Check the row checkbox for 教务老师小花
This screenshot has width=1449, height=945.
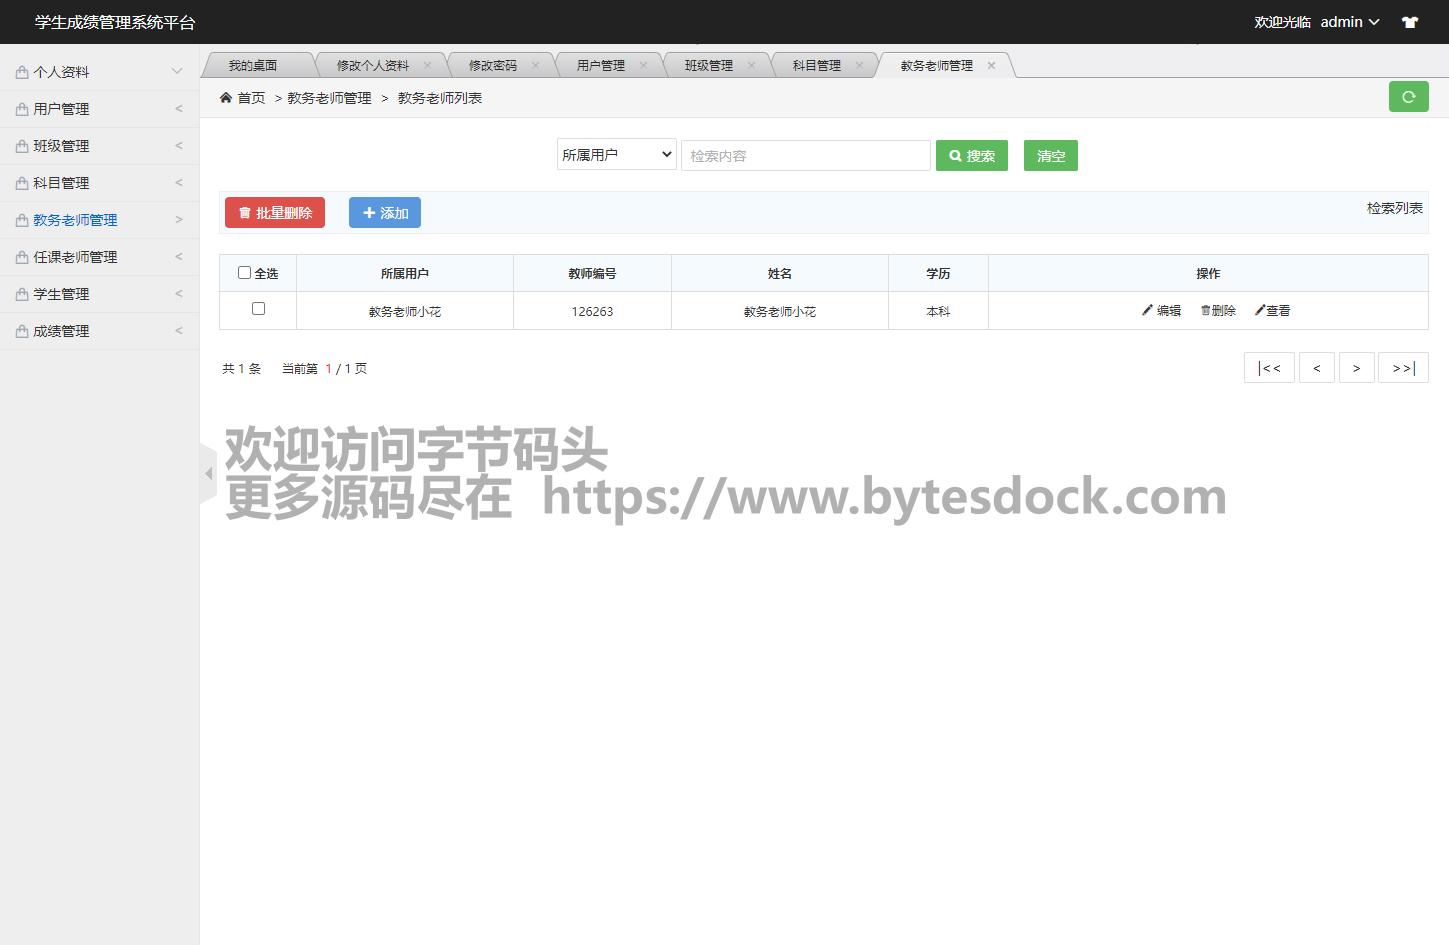(x=258, y=309)
